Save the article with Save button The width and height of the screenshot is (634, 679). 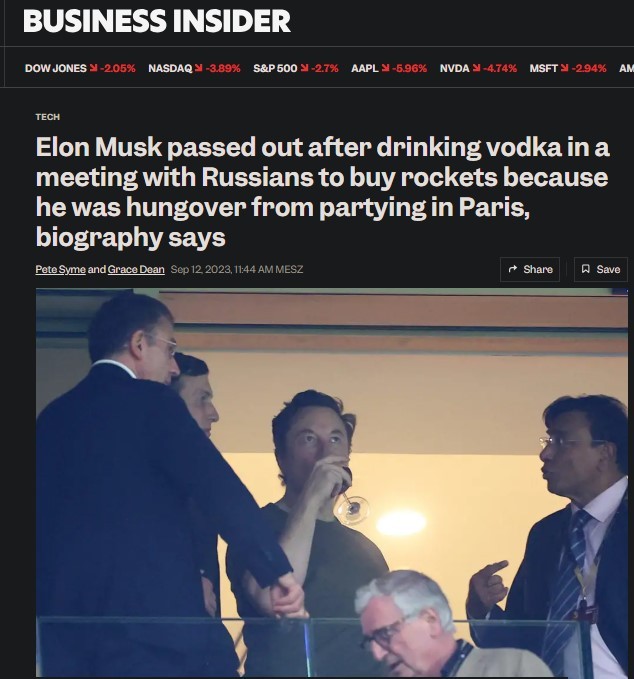(601, 269)
